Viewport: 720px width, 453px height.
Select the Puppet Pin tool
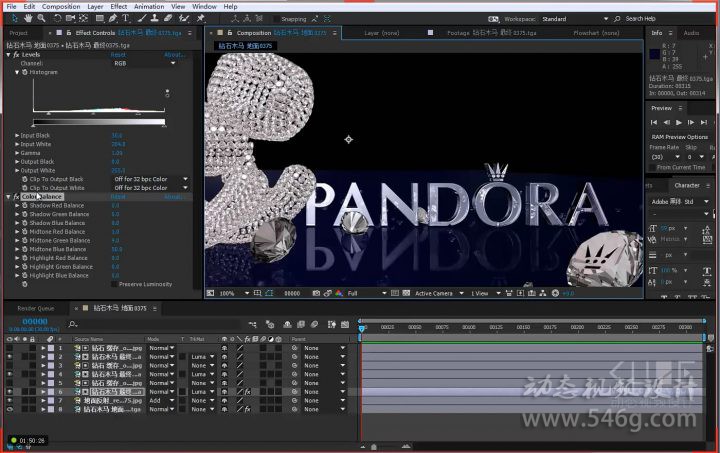(201, 18)
